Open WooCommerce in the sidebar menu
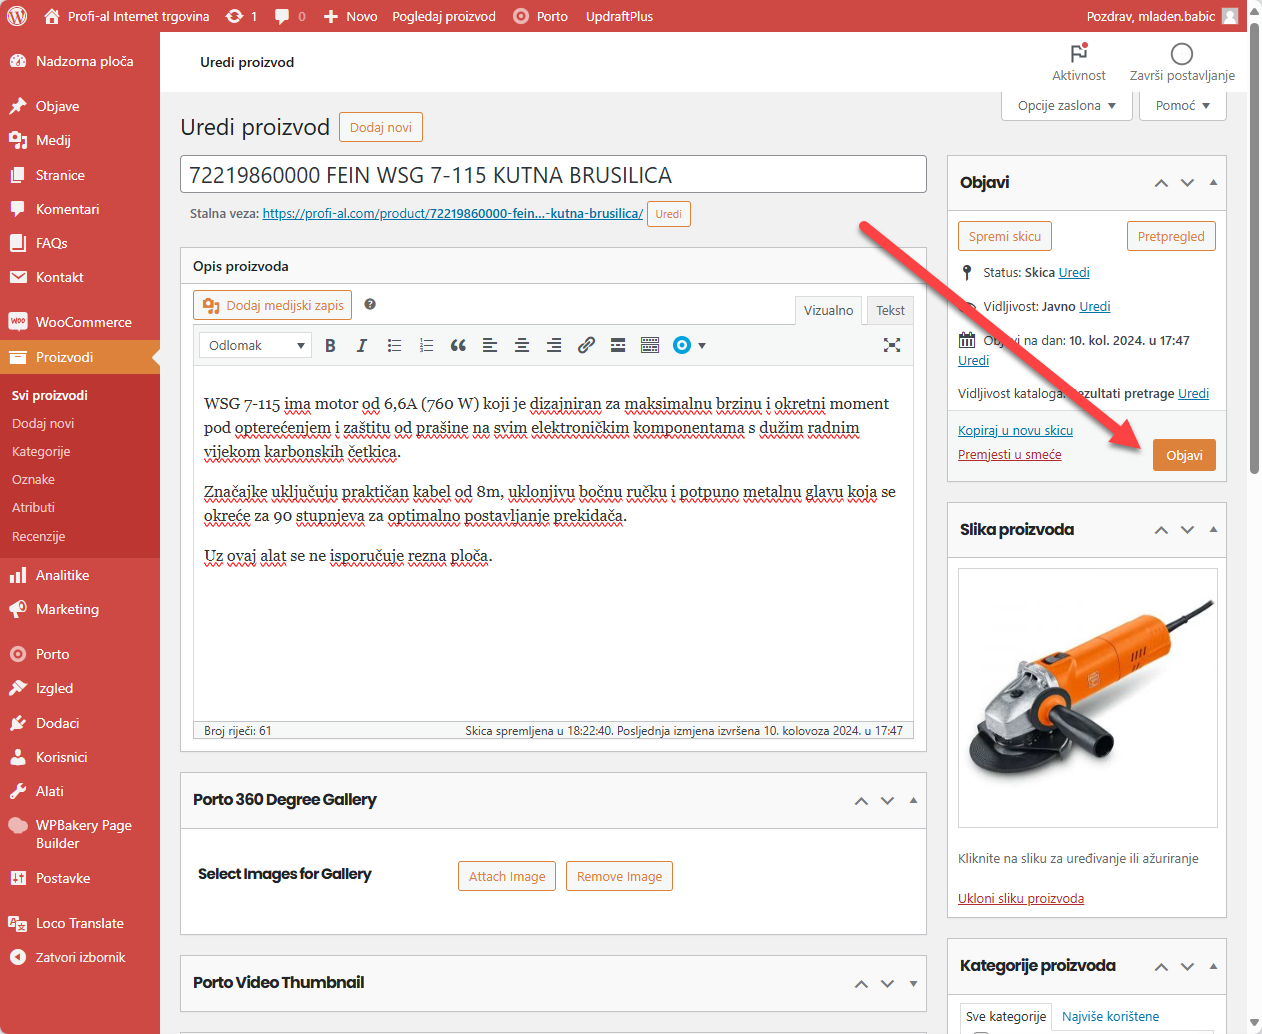Image resolution: width=1262 pixels, height=1034 pixels. (x=83, y=322)
